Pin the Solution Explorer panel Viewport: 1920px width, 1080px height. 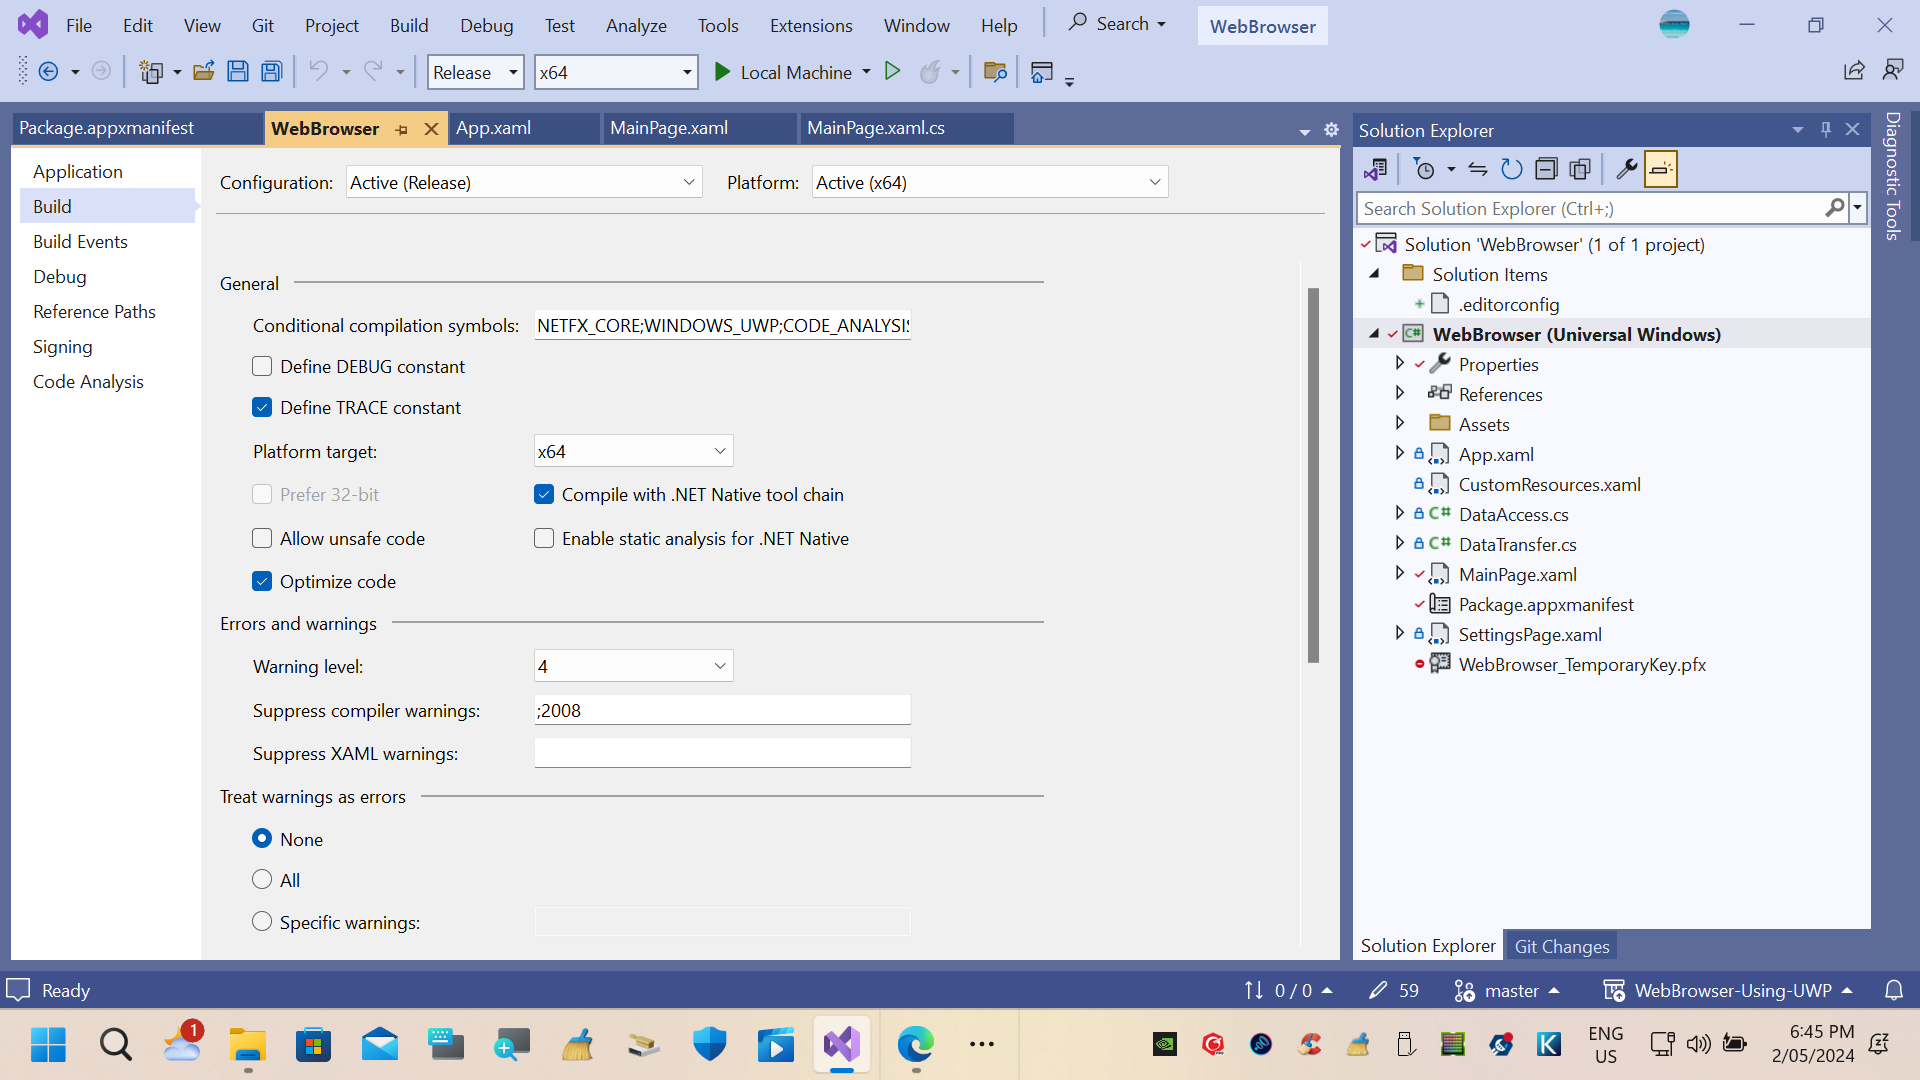click(1826, 130)
